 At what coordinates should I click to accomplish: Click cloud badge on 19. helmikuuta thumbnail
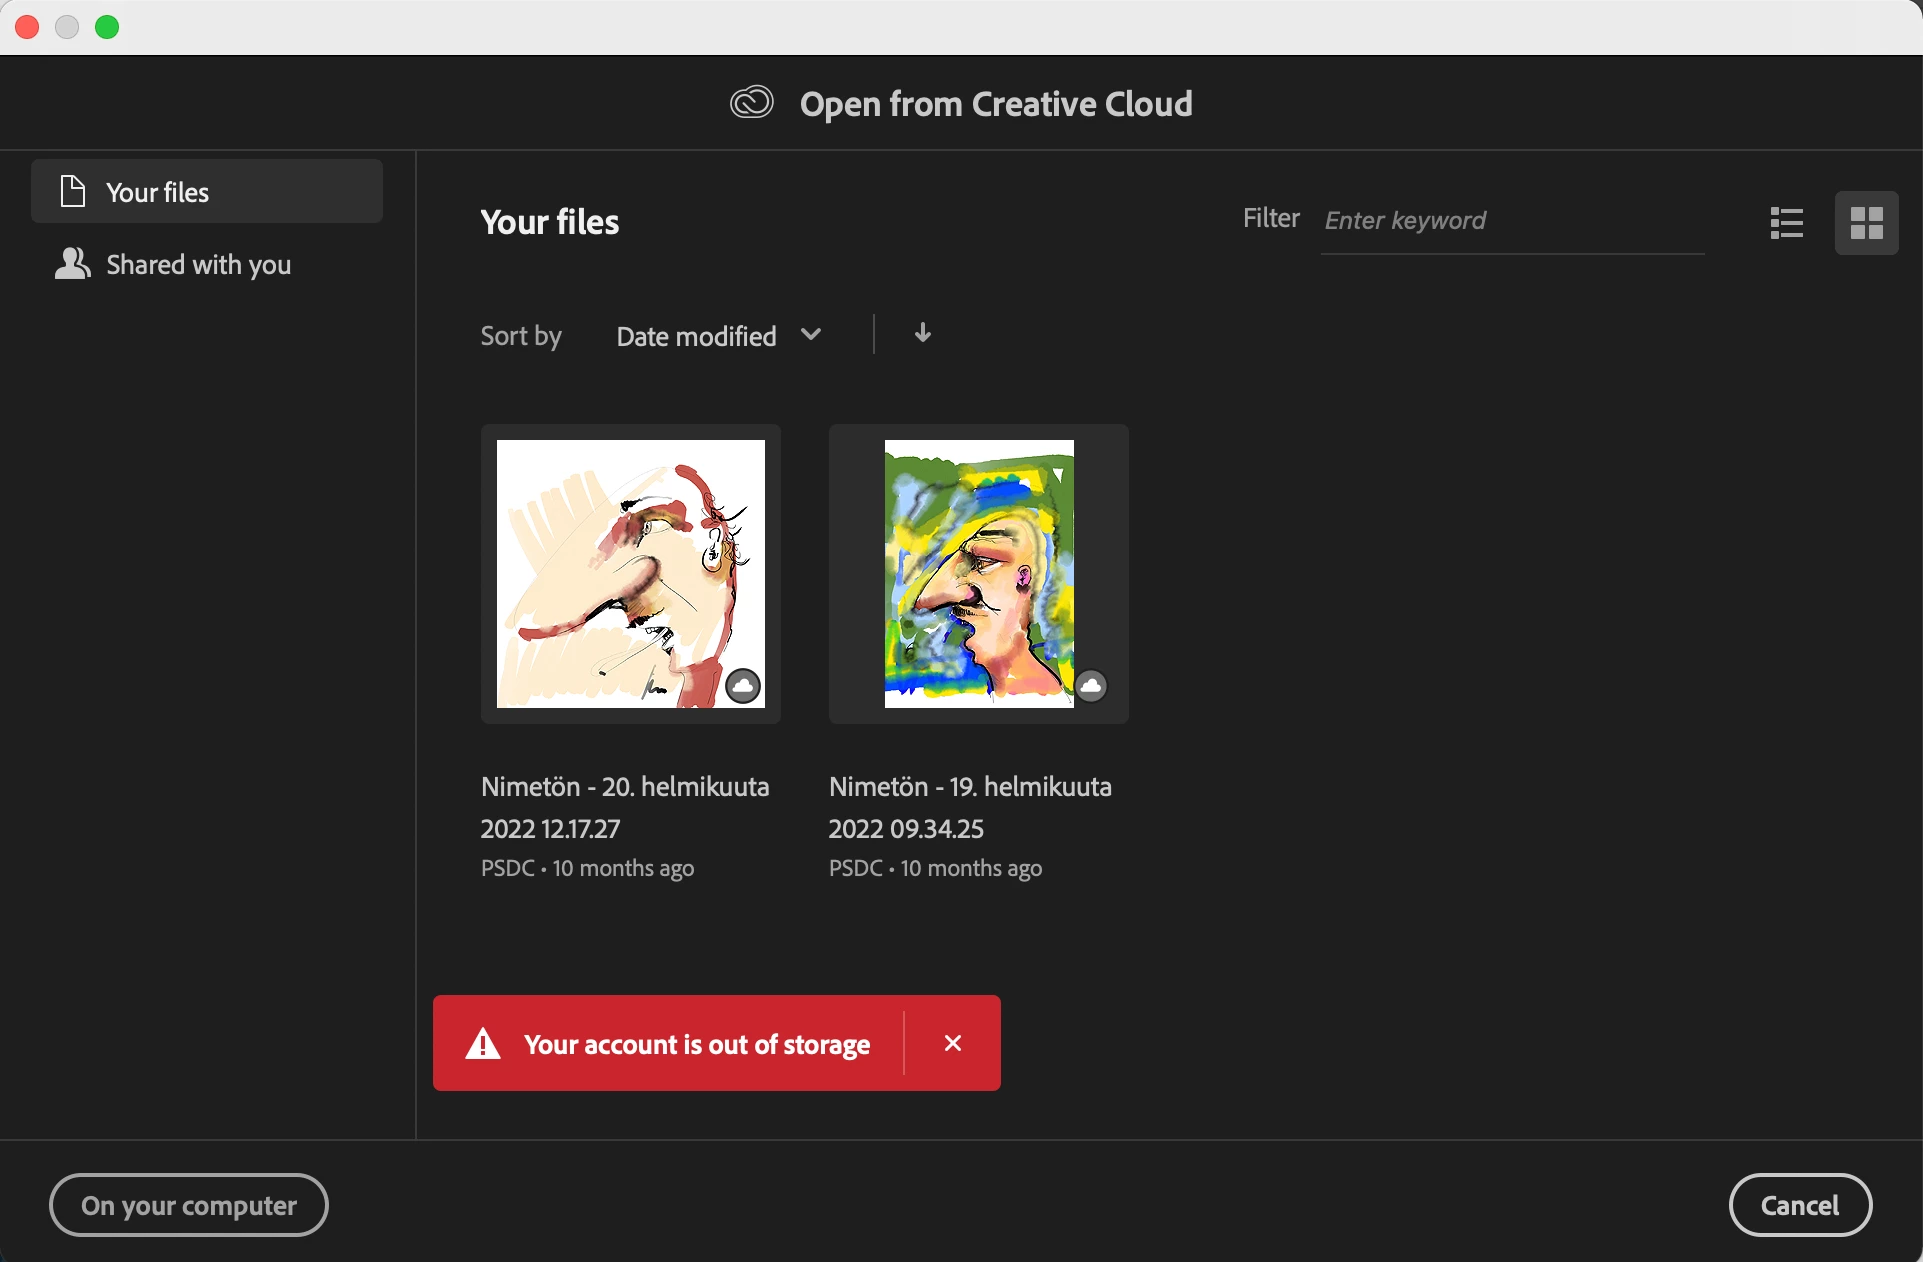click(1091, 686)
